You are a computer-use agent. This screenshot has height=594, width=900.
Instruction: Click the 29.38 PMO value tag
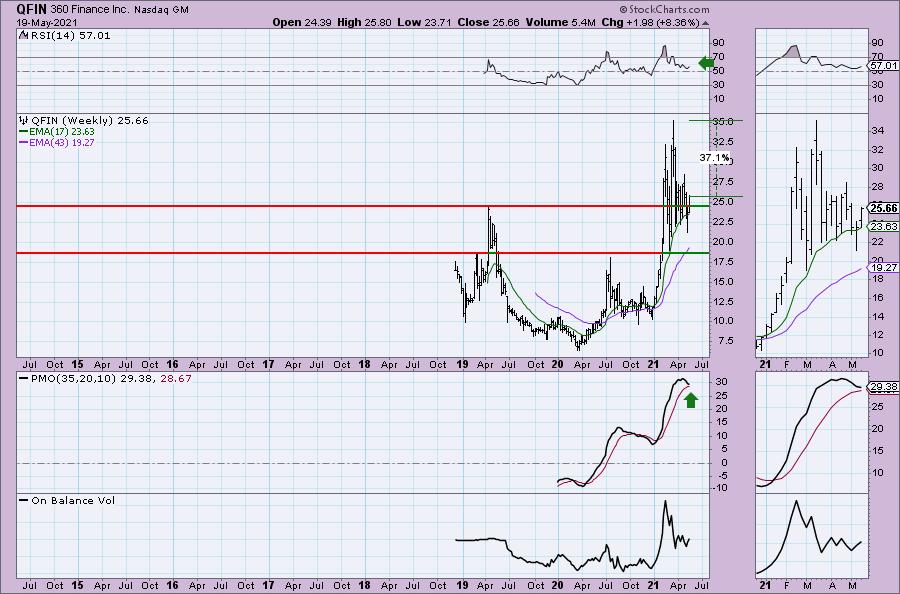883,387
